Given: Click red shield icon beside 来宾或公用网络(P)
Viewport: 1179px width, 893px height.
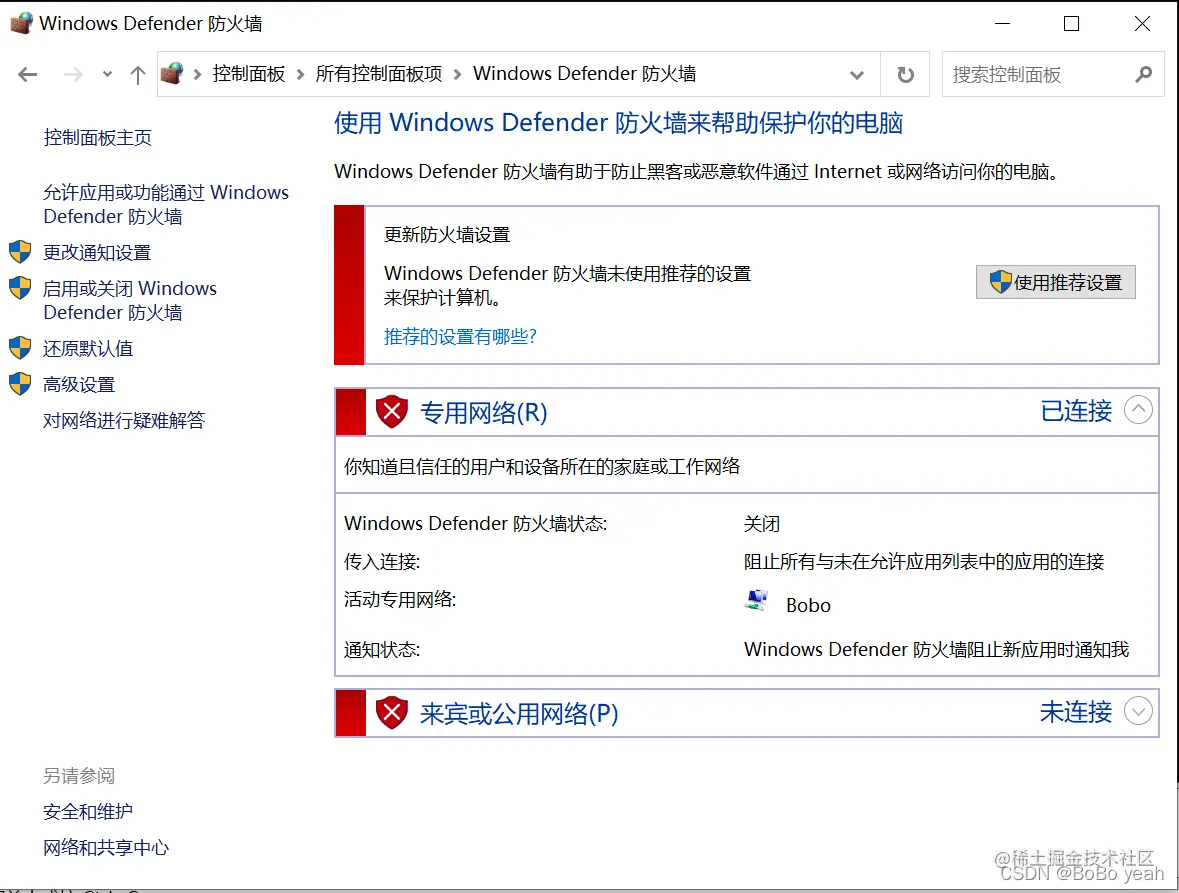Looking at the screenshot, I should pyautogui.click(x=392, y=713).
